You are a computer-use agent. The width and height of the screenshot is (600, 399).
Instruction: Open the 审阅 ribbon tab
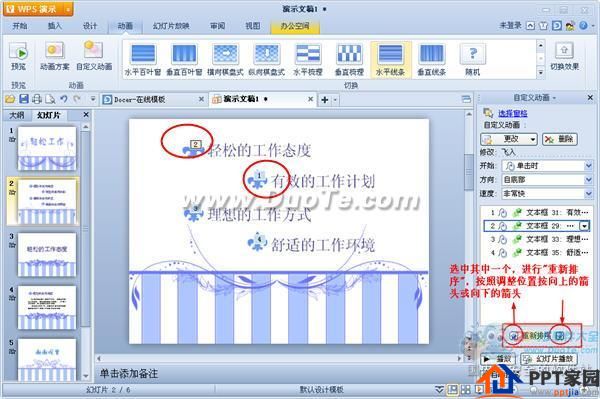[217, 26]
